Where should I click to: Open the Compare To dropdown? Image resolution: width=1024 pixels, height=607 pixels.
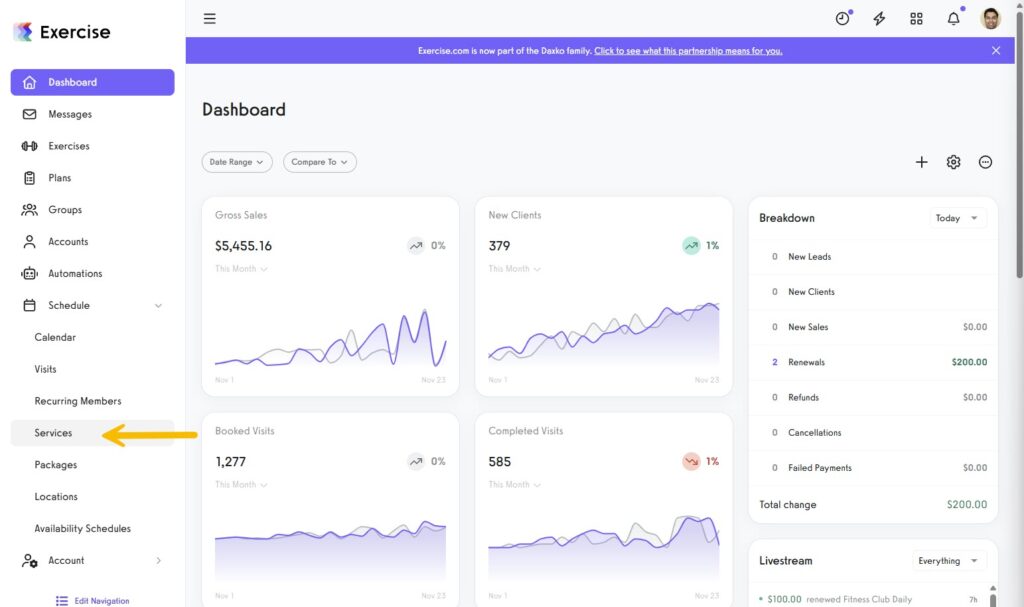point(319,162)
